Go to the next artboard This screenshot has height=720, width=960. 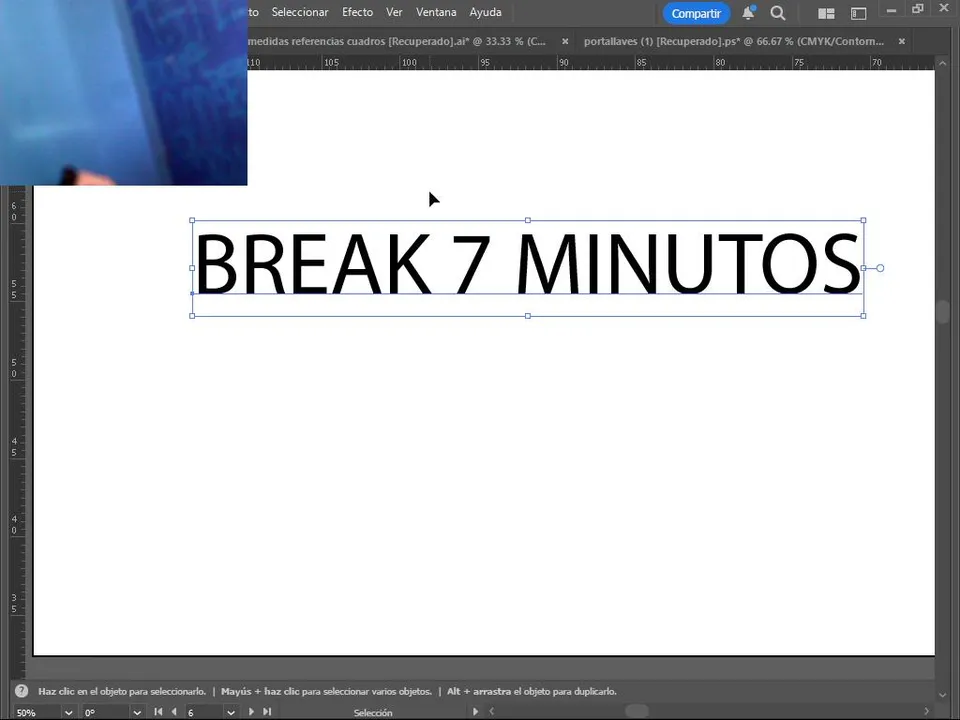point(251,712)
